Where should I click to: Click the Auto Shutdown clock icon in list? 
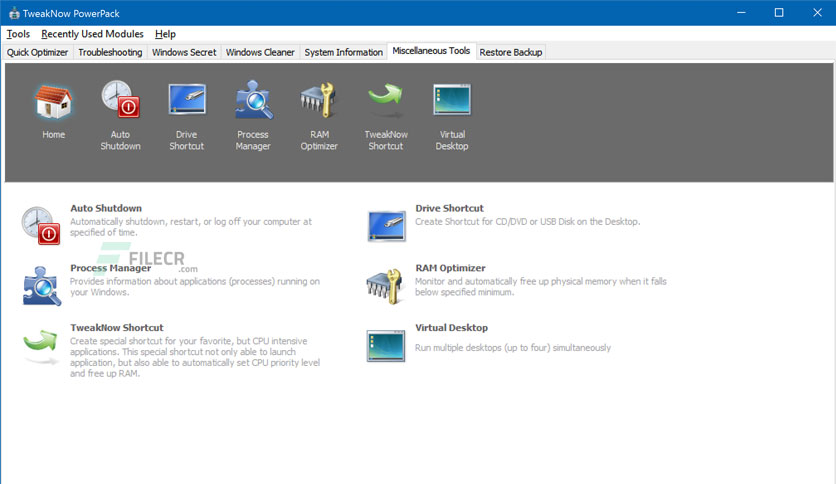[x=41, y=225]
